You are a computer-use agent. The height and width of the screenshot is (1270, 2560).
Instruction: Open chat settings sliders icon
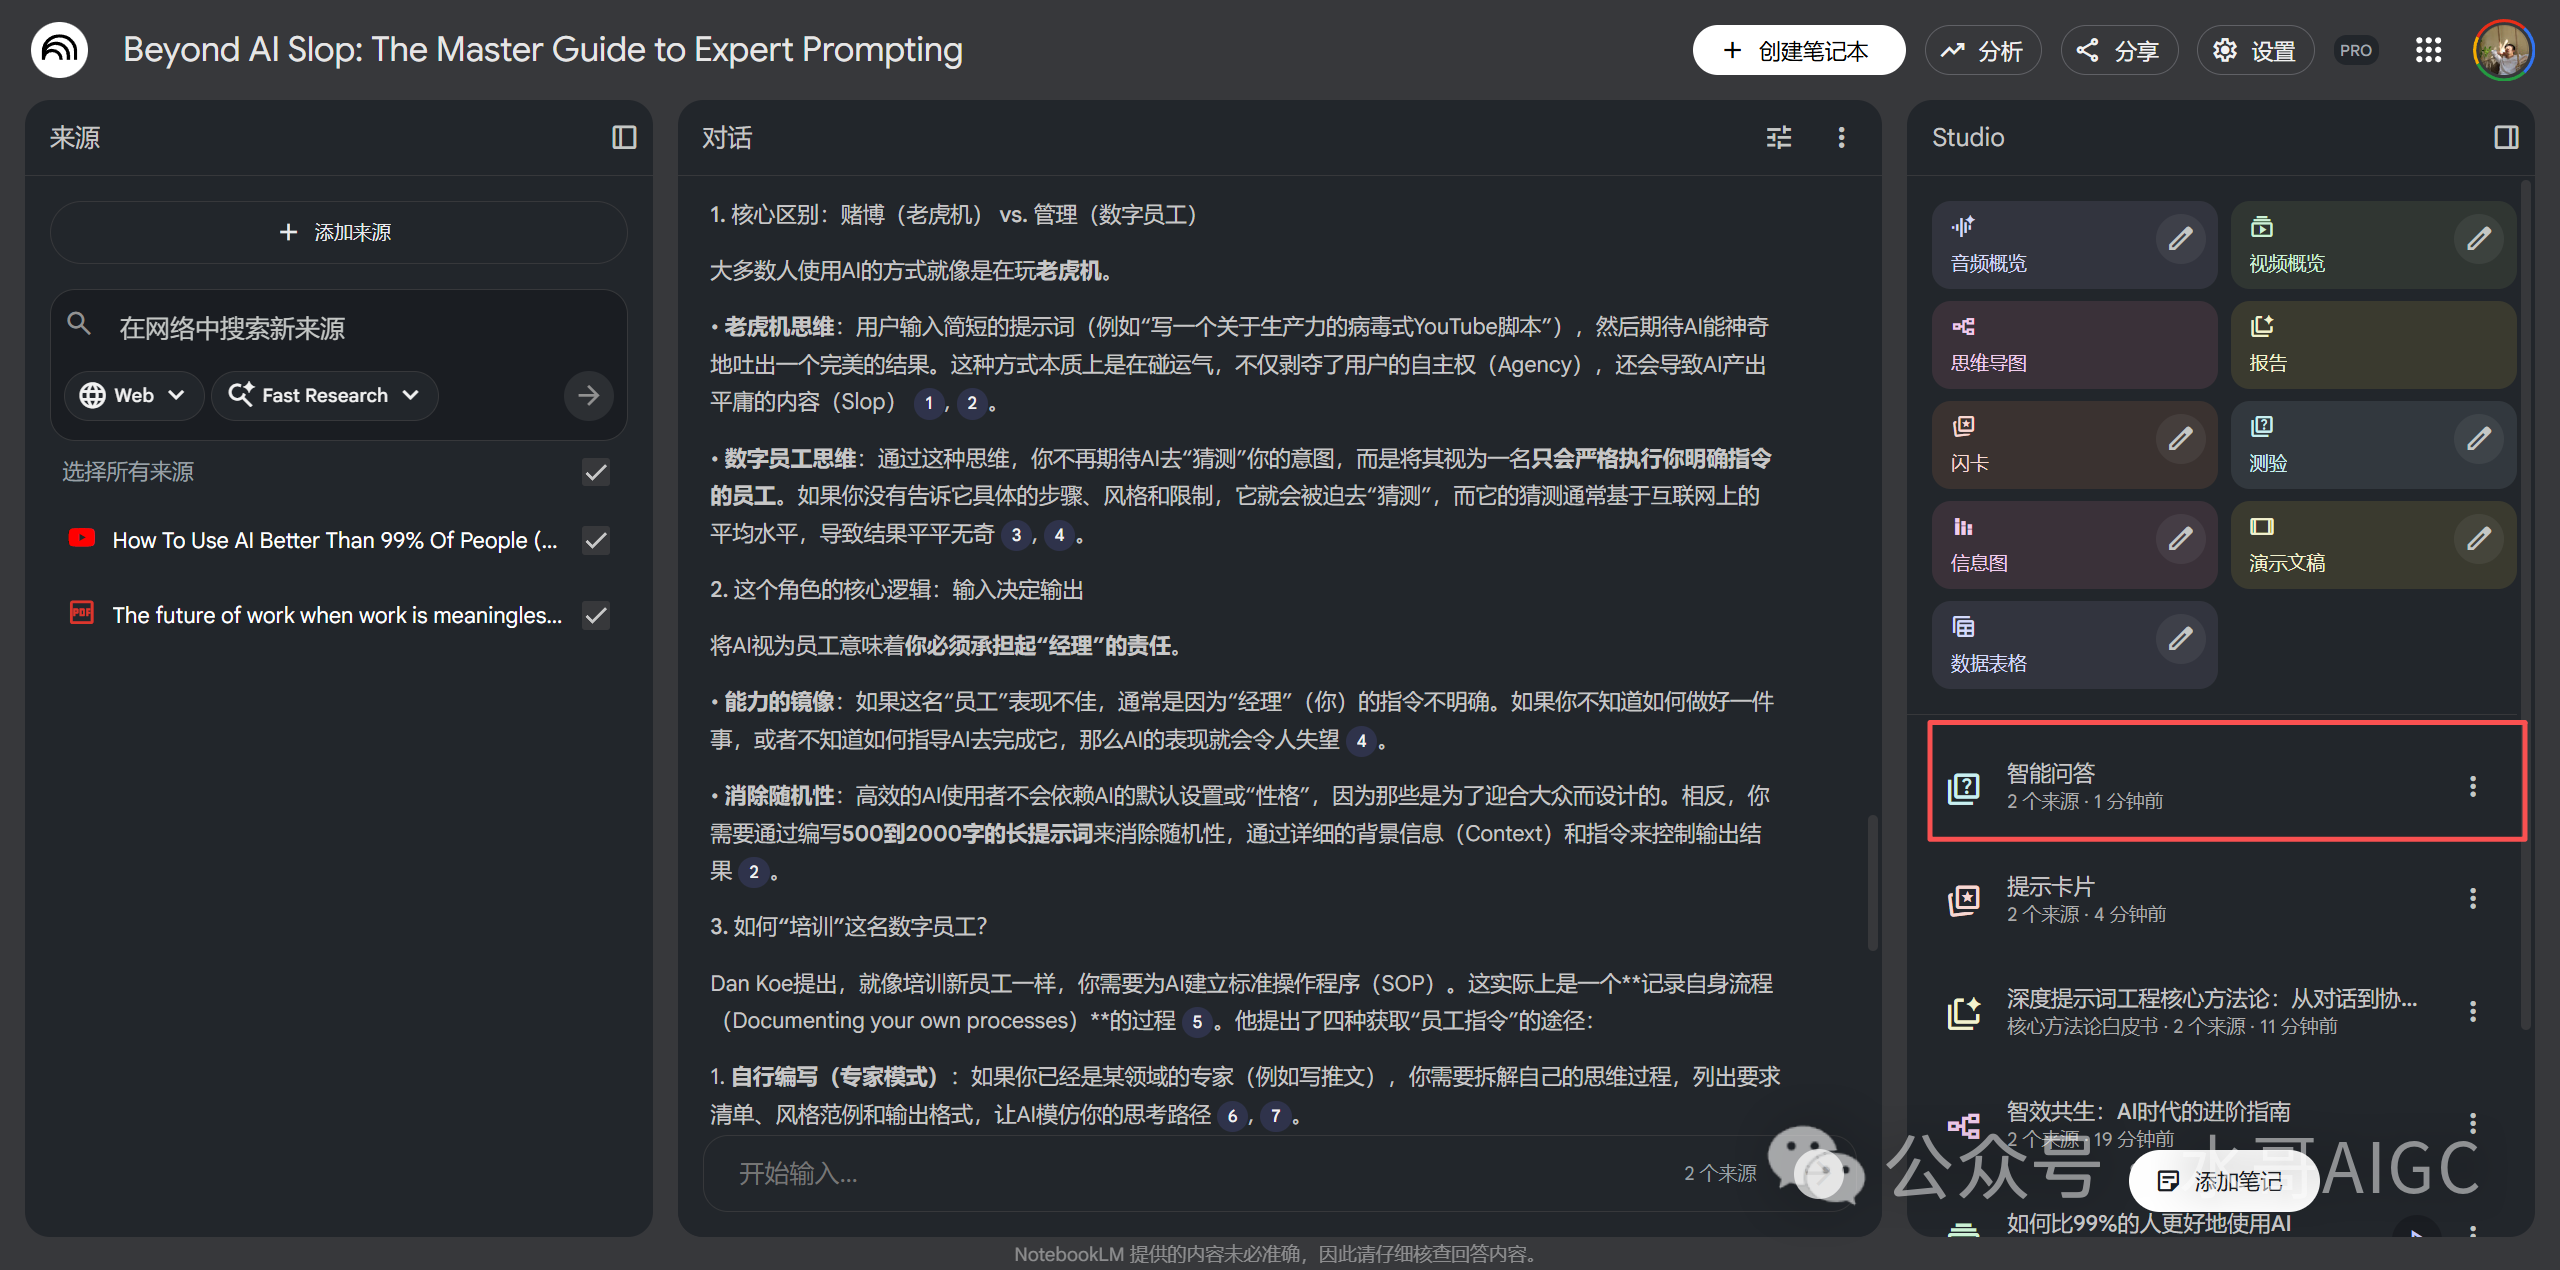point(1779,137)
